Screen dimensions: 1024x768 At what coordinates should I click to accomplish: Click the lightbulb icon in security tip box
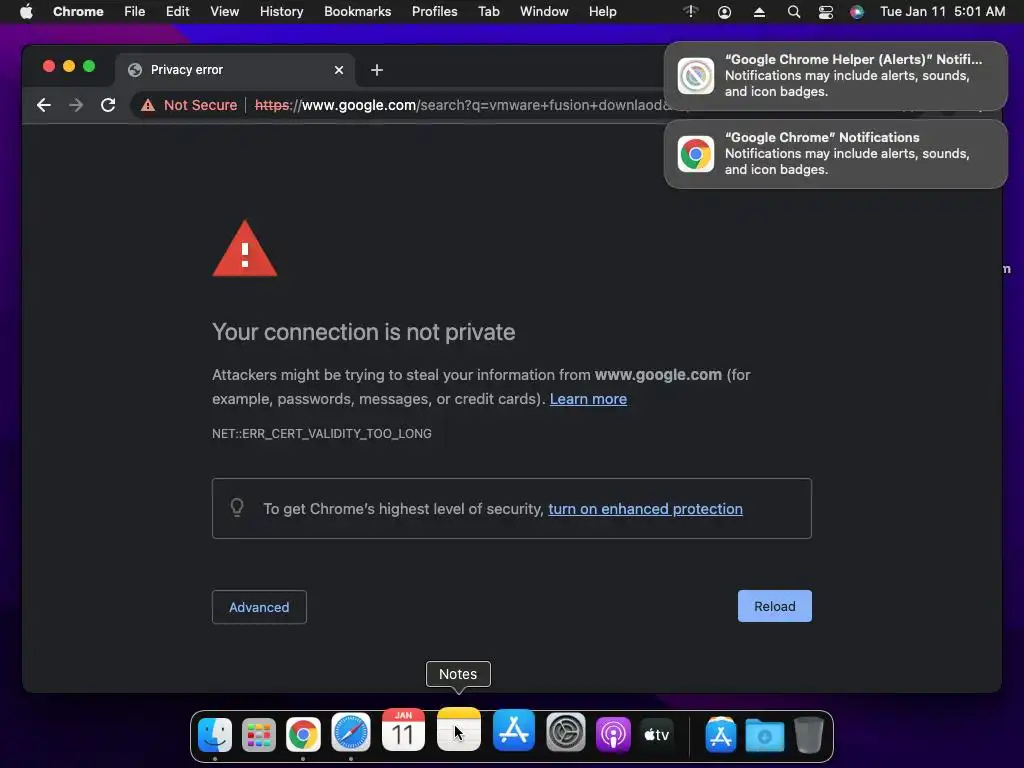(237, 507)
